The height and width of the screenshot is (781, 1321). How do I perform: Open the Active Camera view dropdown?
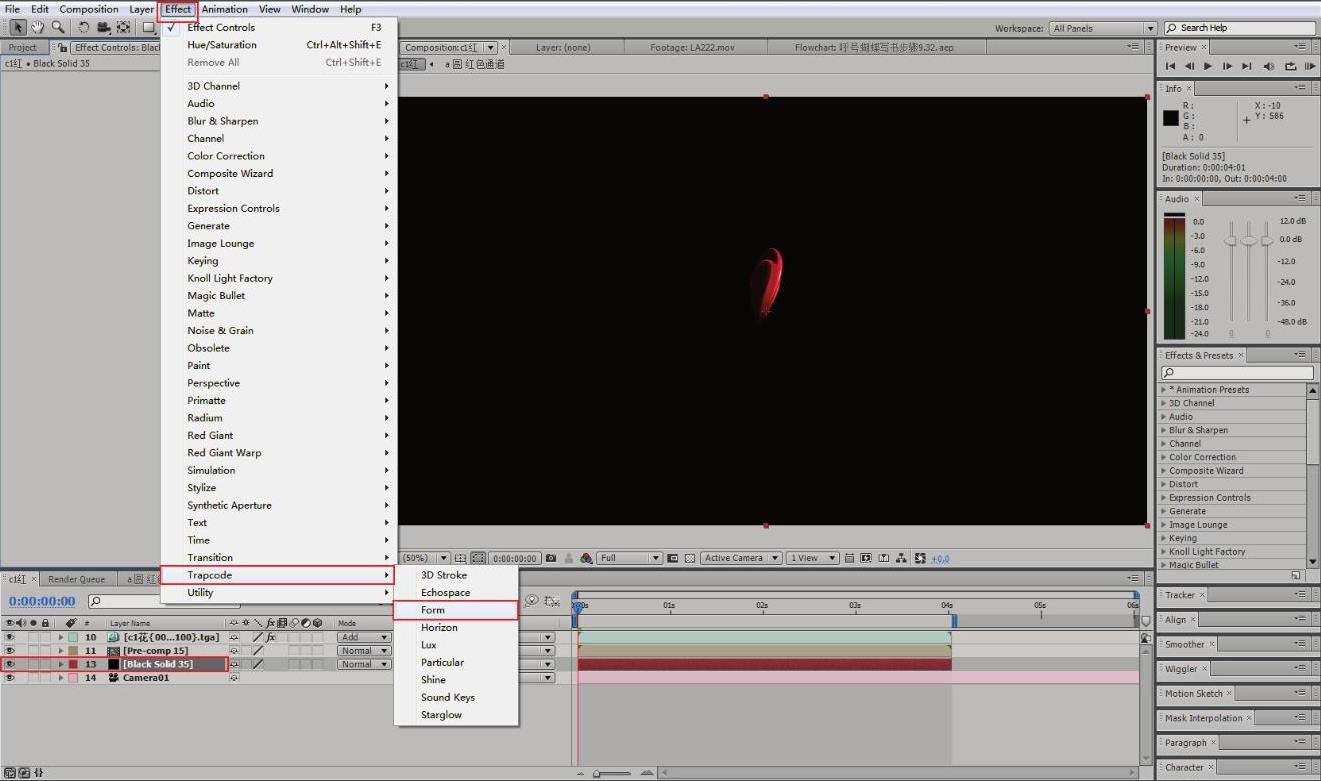click(740, 558)
